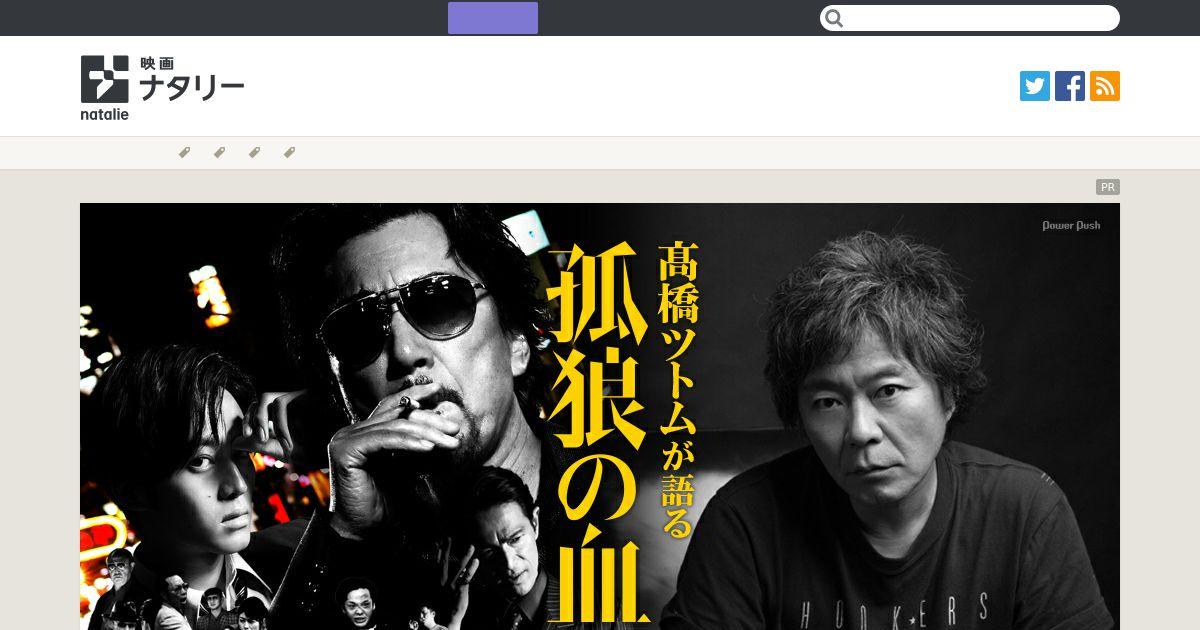Click the third tag icon in the tag bar

pos(254,153)
